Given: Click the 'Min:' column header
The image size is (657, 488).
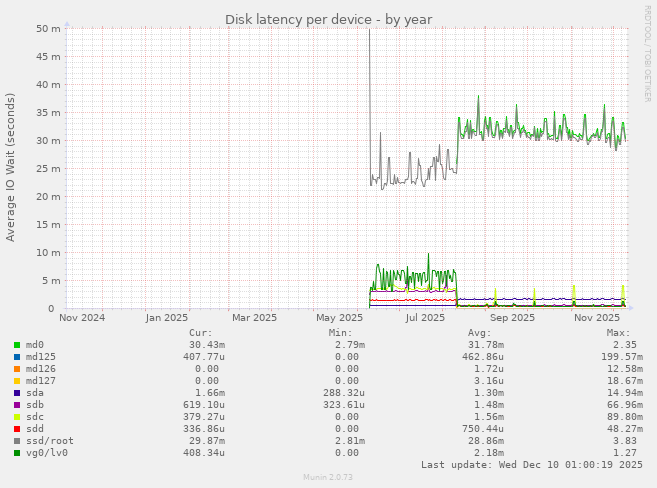Looking at the screenshot, I should pyautogui.click(x=341, y=333).
